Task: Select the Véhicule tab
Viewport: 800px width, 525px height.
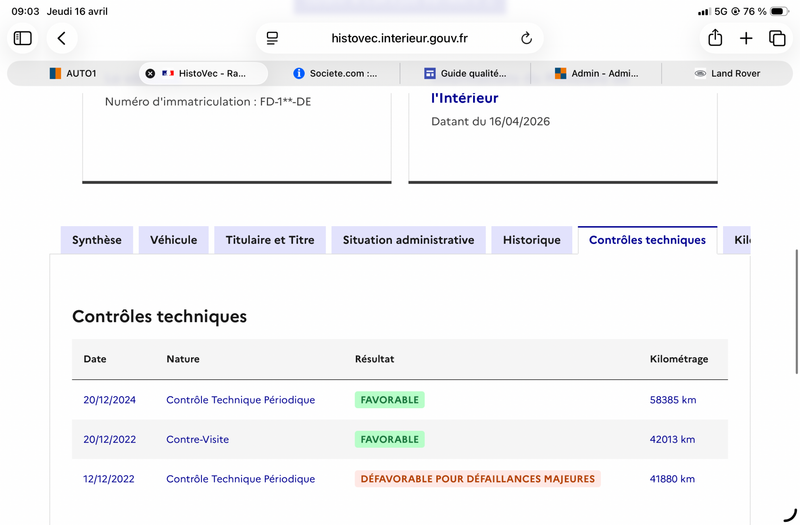Action: tap(173, 240)
